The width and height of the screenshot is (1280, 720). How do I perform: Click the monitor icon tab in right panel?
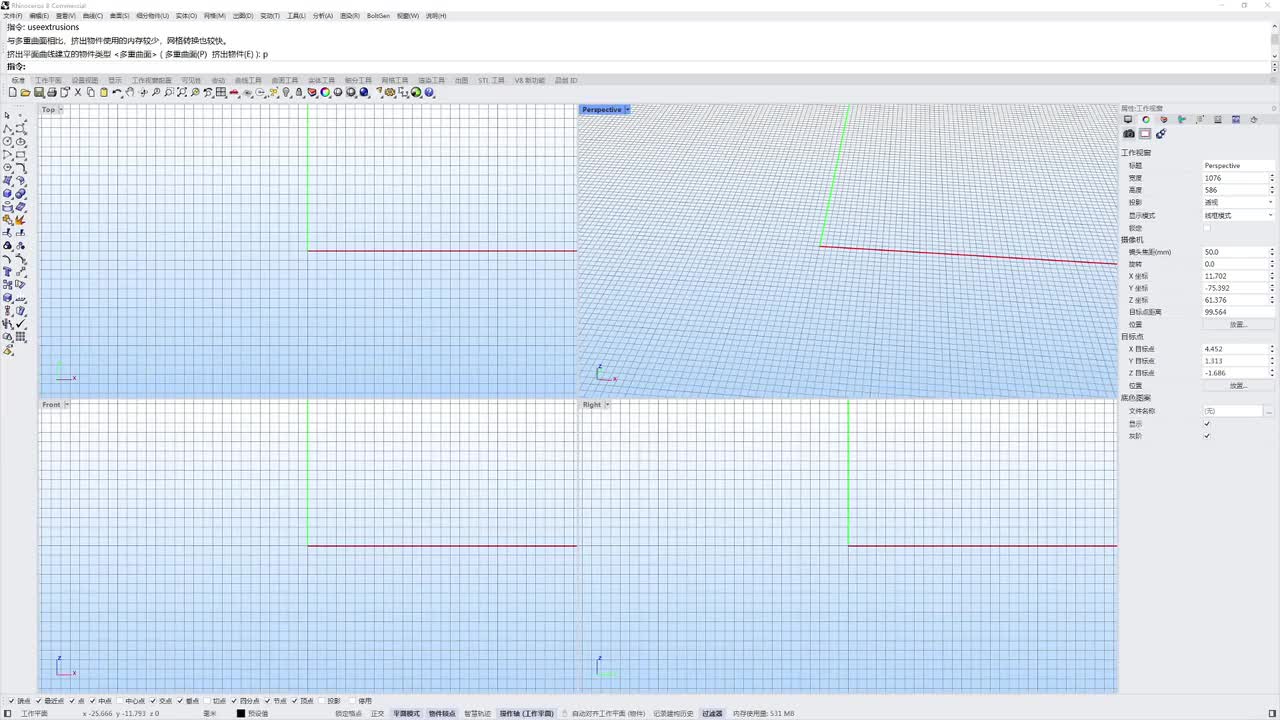click(x=1128, y=120)
